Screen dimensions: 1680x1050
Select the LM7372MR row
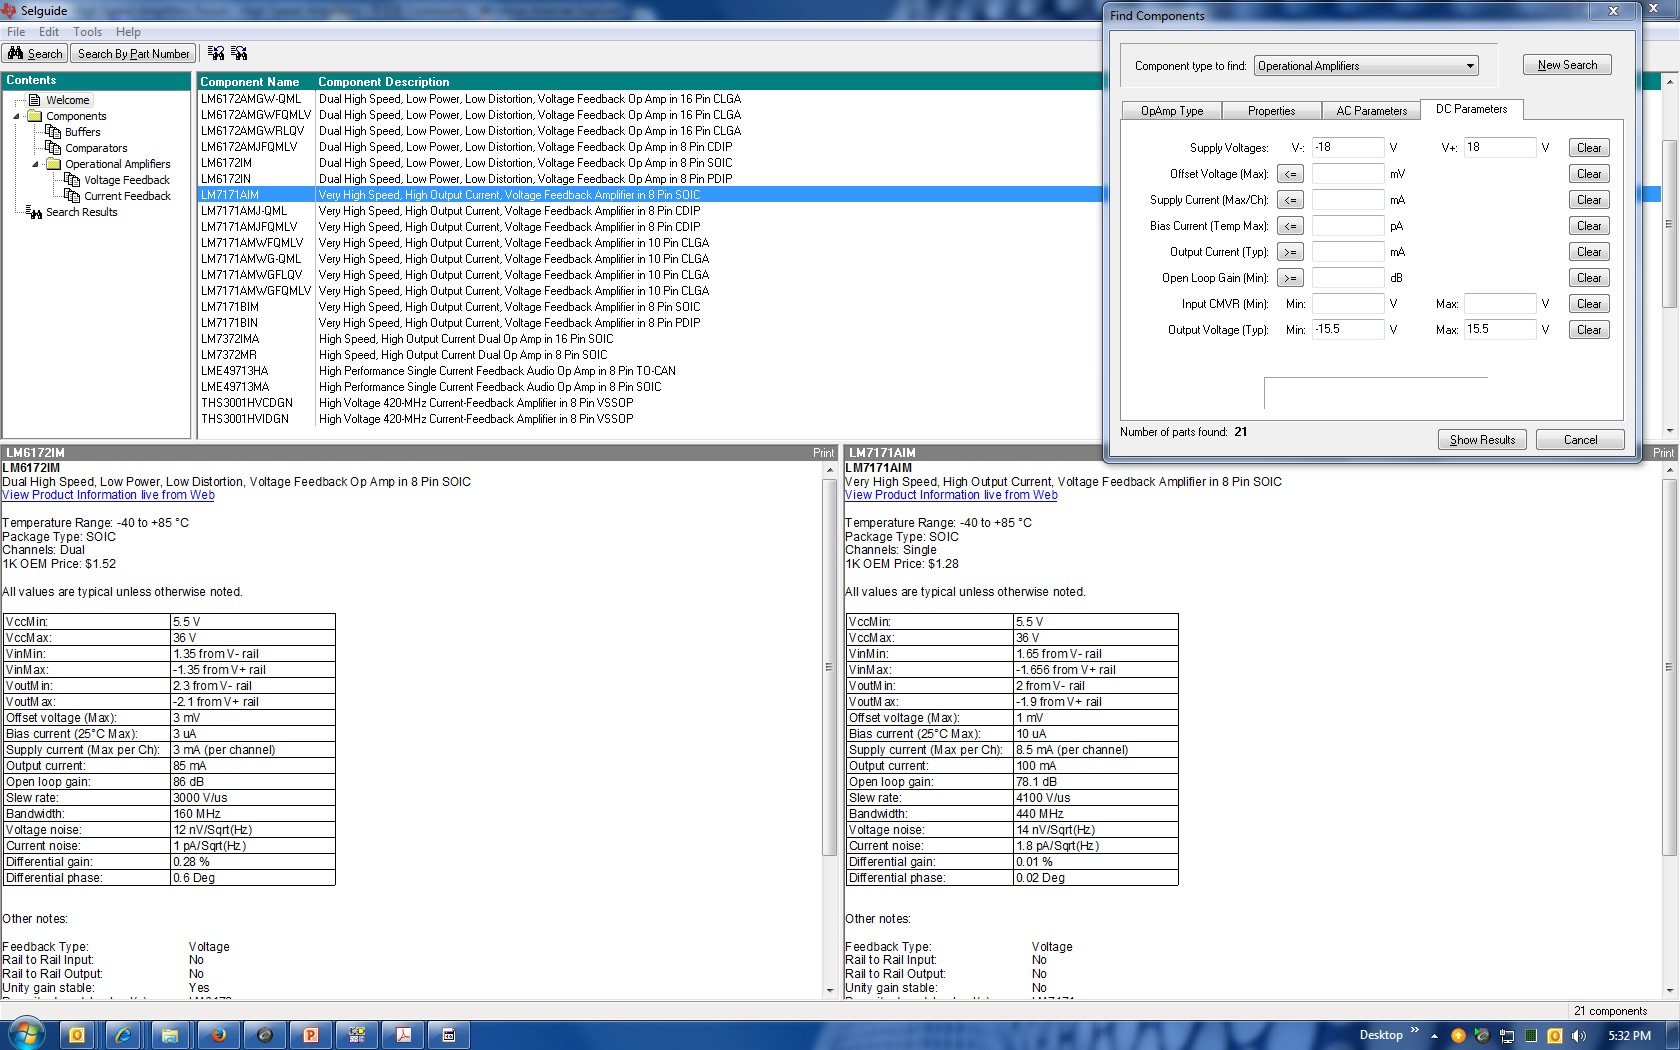click(650, 355)
